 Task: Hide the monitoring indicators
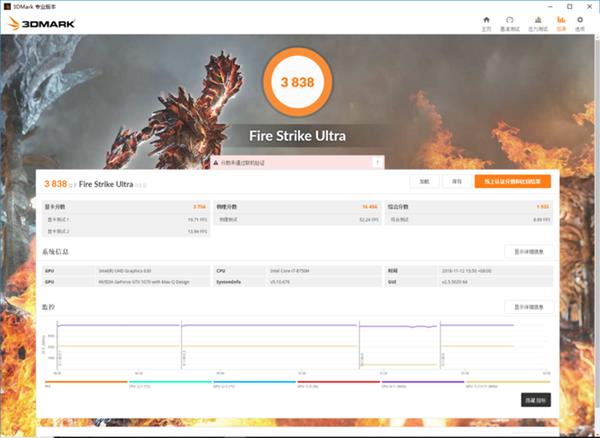coord(535,399)
